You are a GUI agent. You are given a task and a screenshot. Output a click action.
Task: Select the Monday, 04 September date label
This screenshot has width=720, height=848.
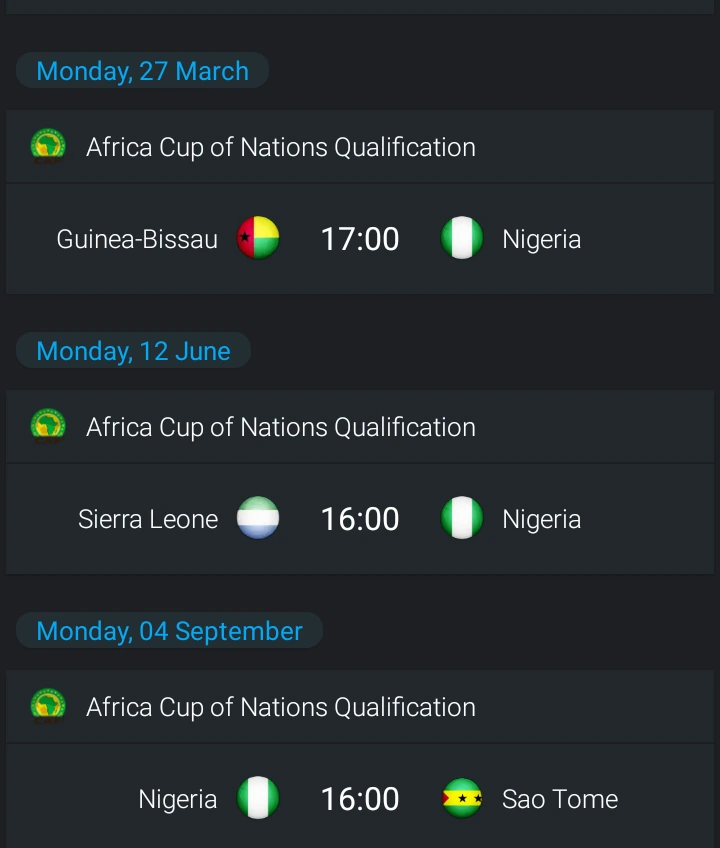click(x=169, y=630)
